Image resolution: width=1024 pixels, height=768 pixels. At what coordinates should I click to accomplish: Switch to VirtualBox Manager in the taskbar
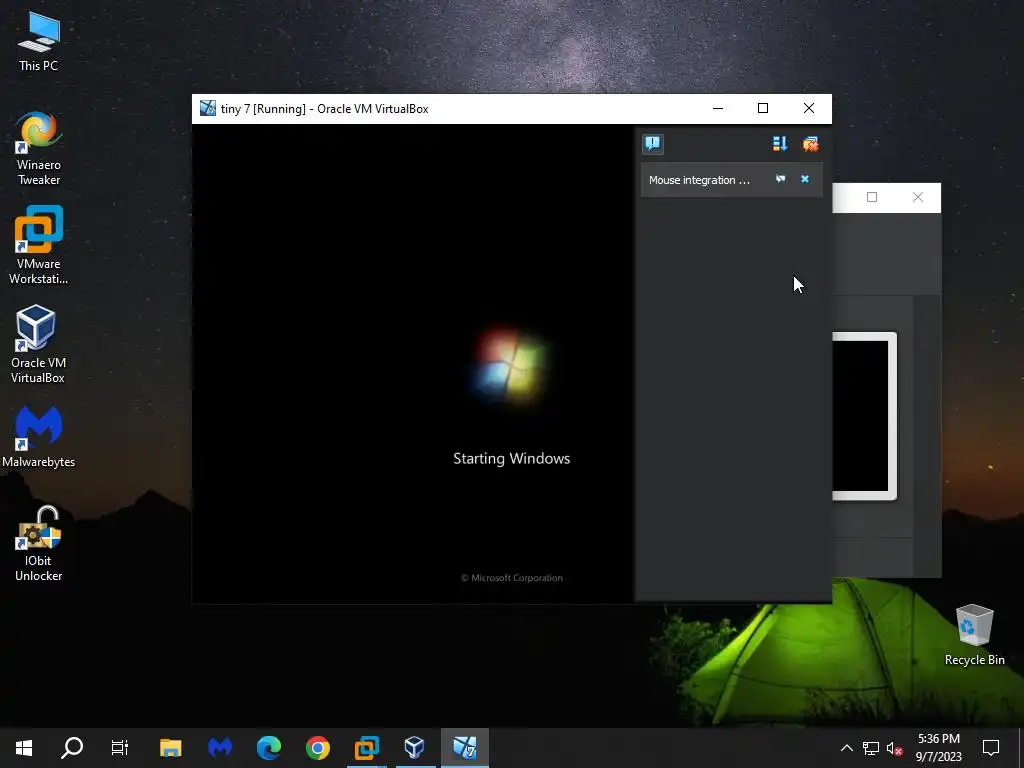[x=415, y=748]
